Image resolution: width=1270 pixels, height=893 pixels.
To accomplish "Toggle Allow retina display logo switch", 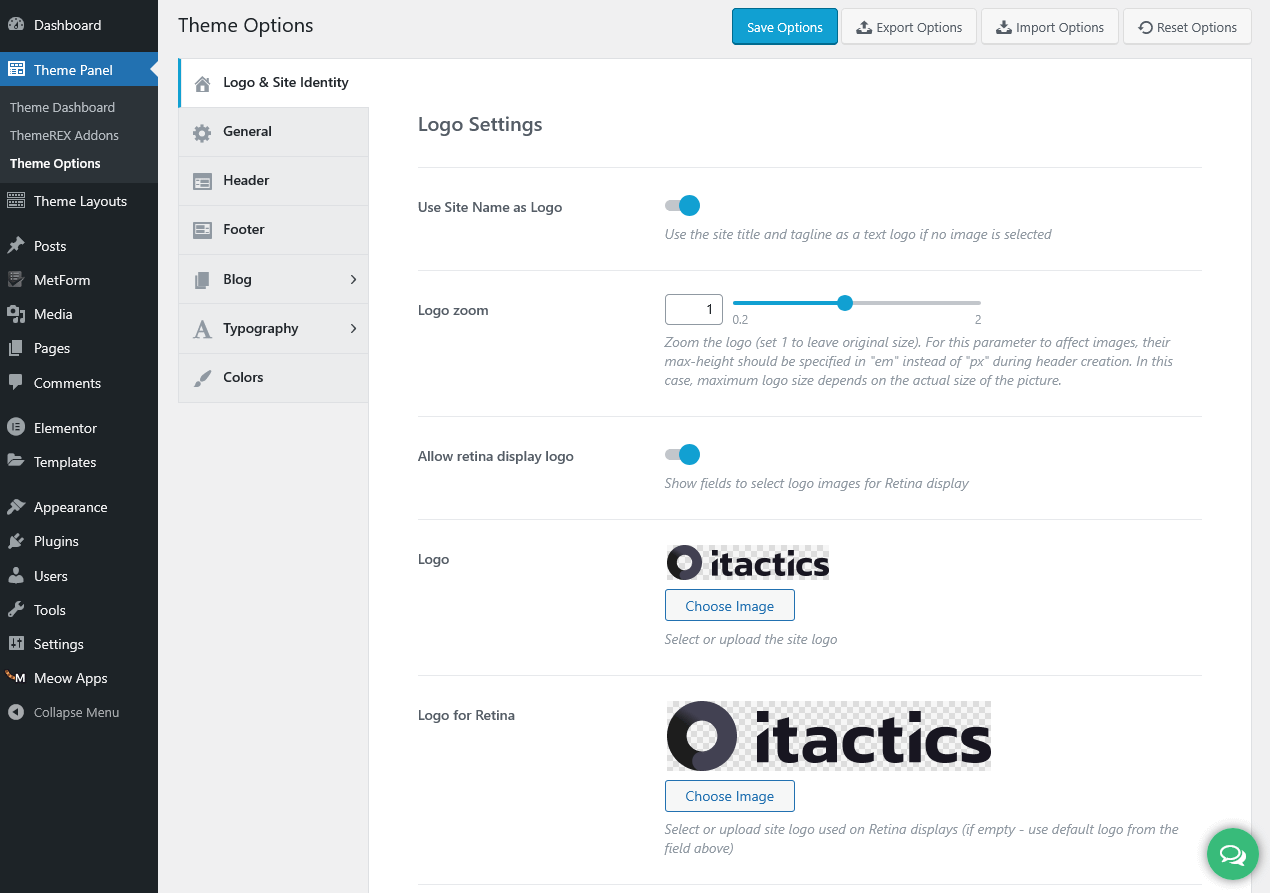I will click(x=682, y=455).
